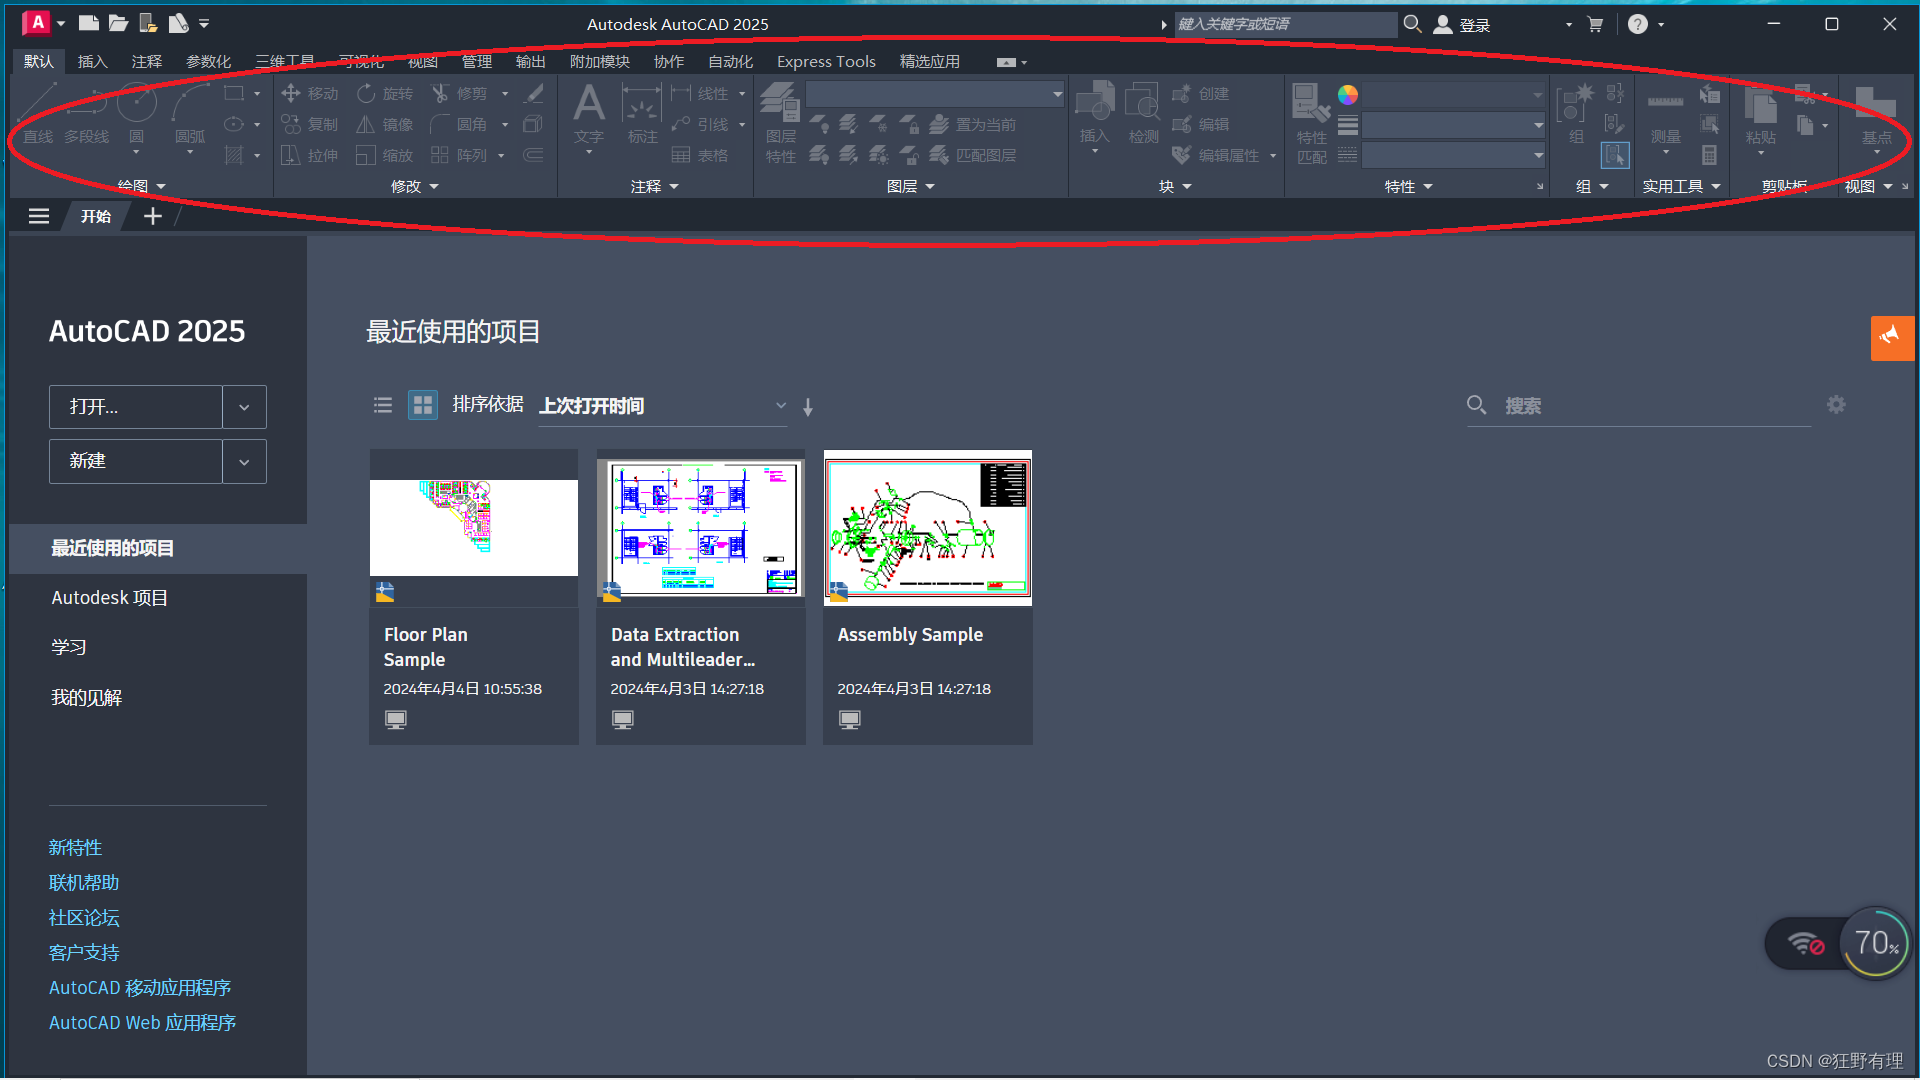
Task: Click the Dimension (标注) tool
Action: tap(642, 114)
